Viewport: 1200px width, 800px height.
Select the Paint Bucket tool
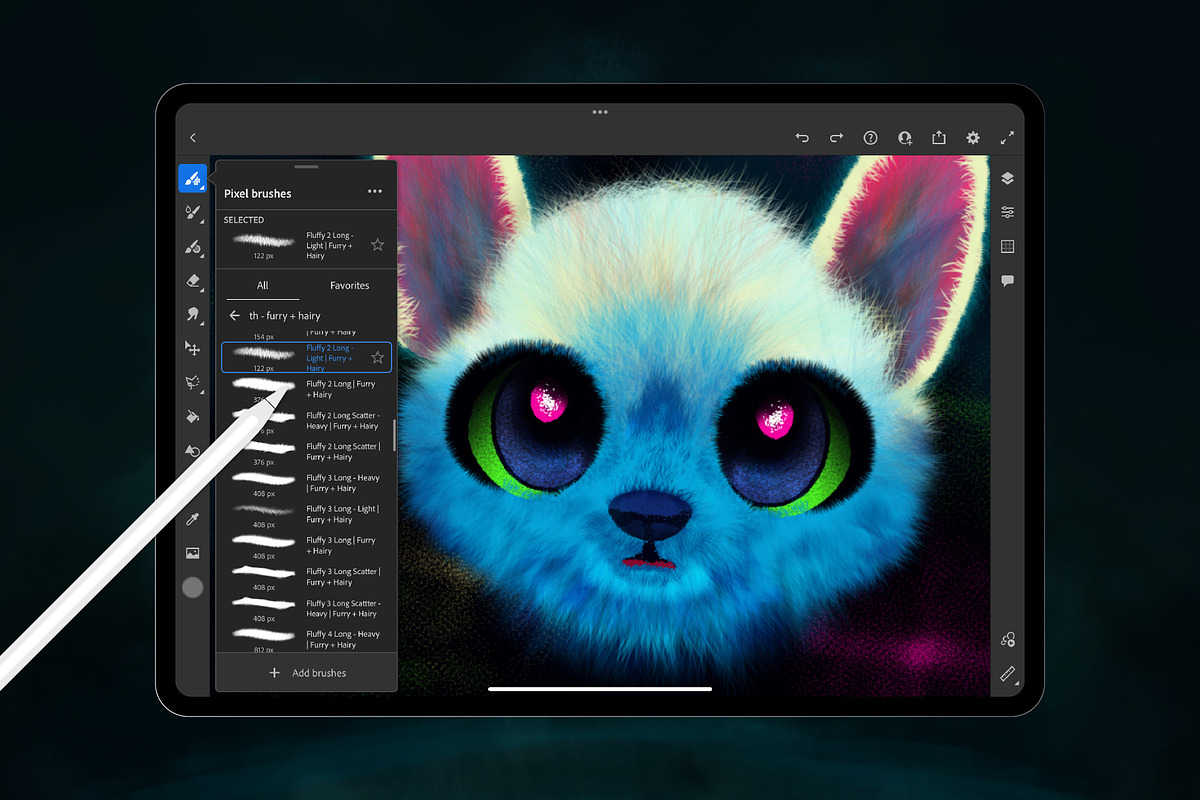point(193,416)
